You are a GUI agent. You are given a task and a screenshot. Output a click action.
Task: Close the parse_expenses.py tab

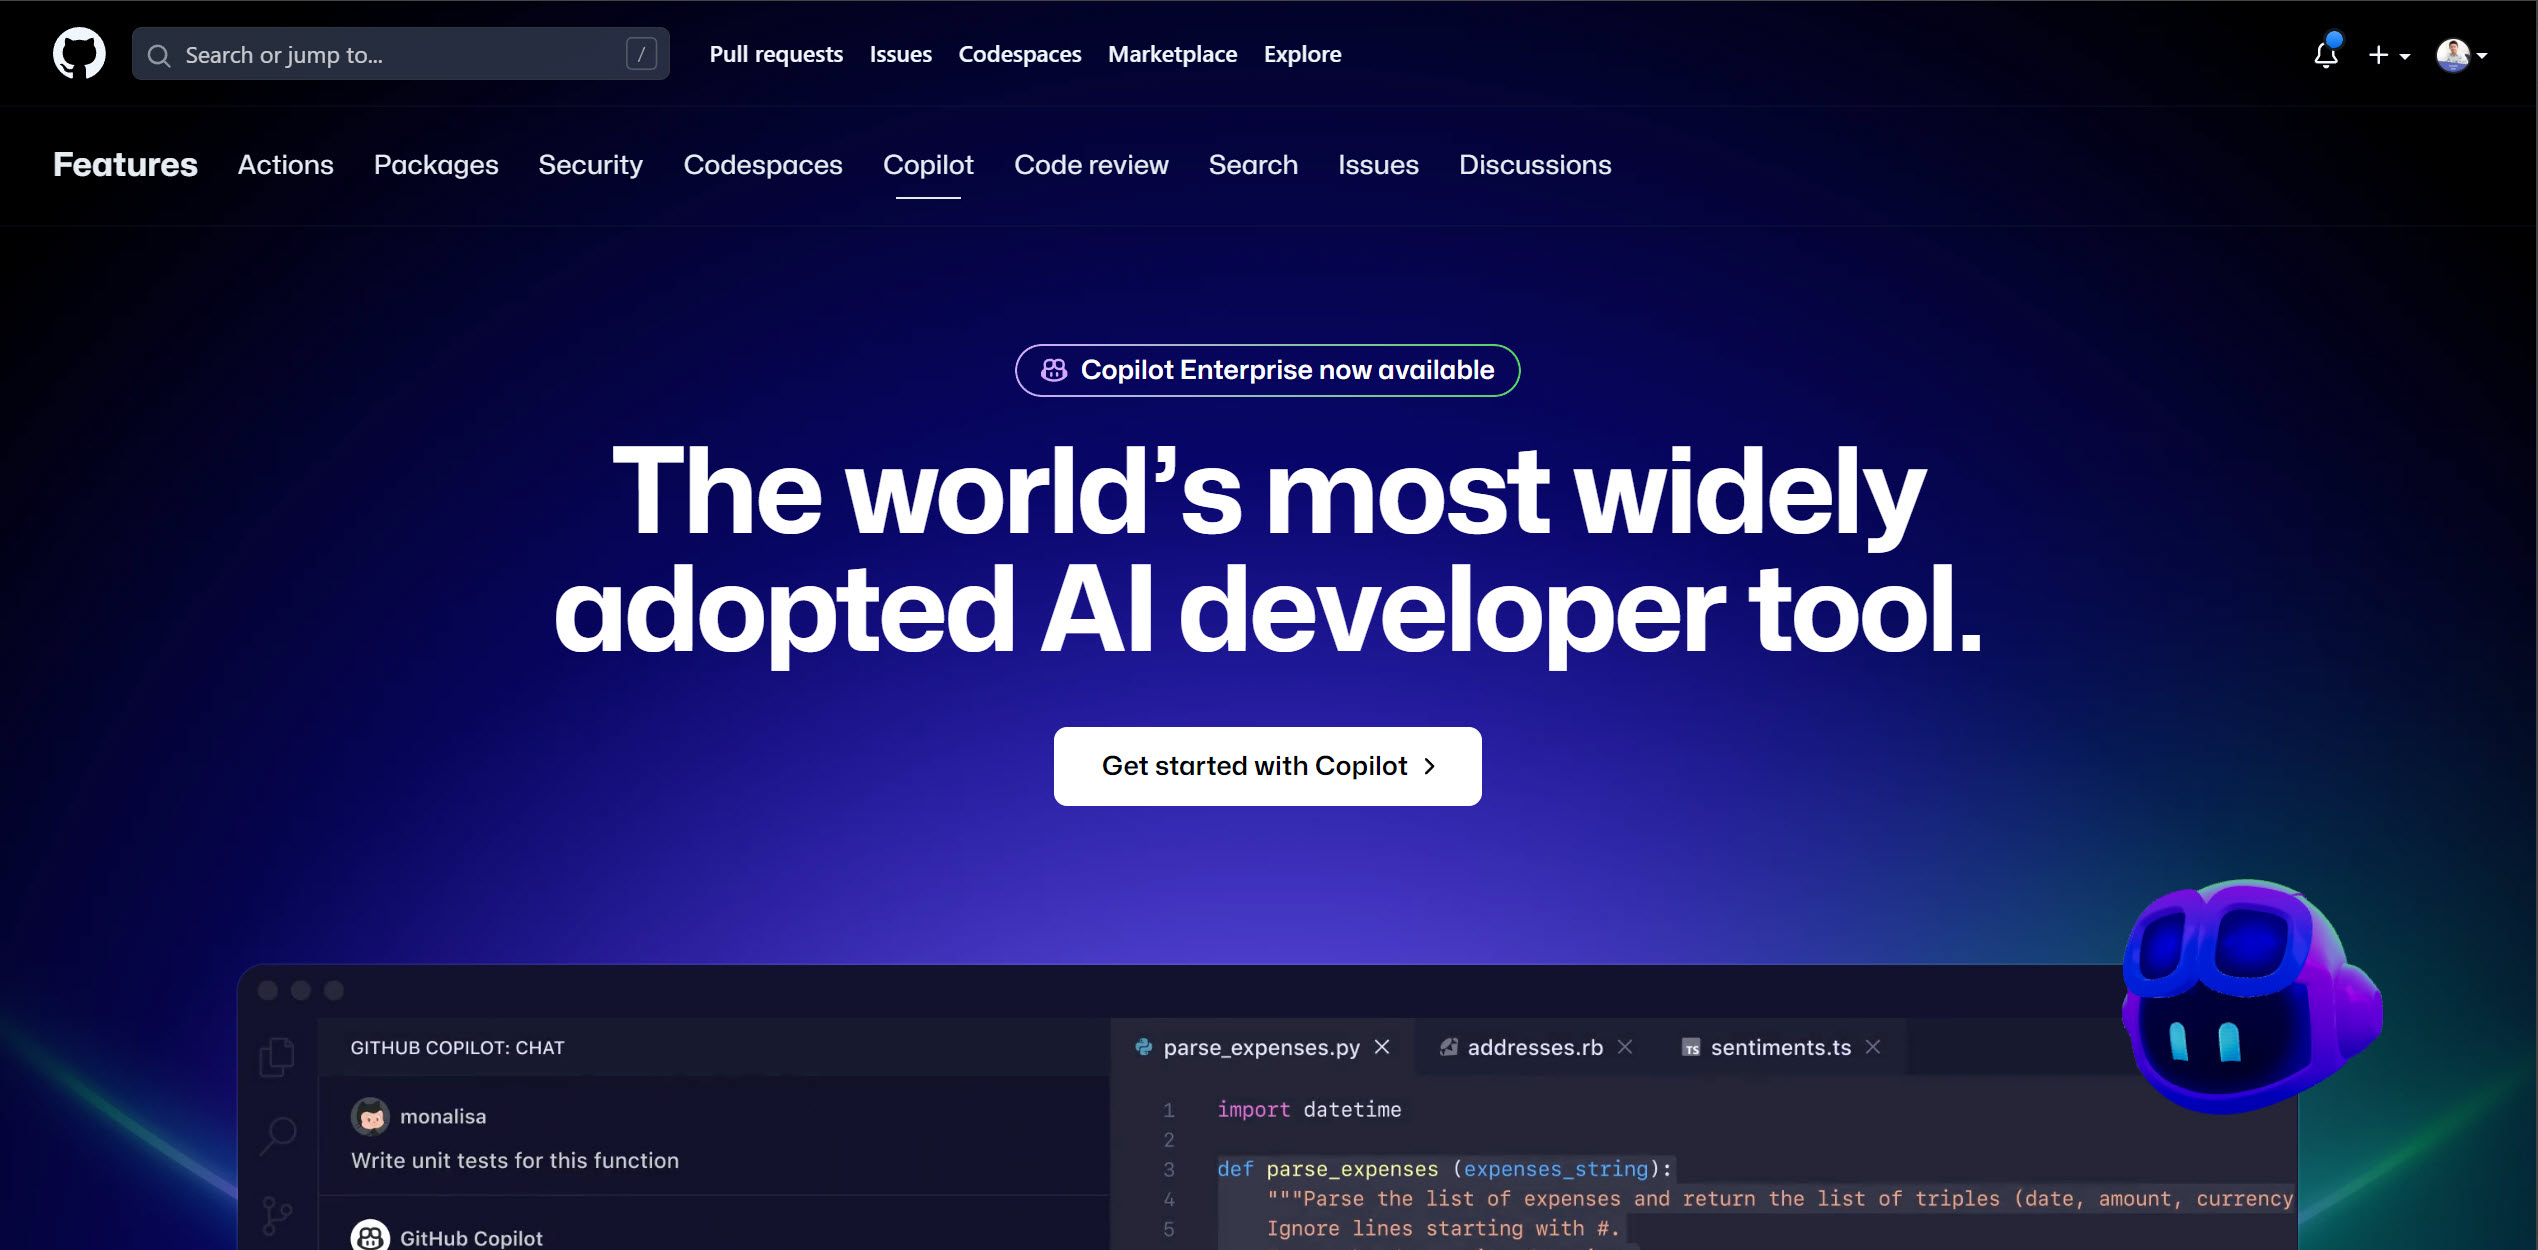(x=1382, y=1047)
